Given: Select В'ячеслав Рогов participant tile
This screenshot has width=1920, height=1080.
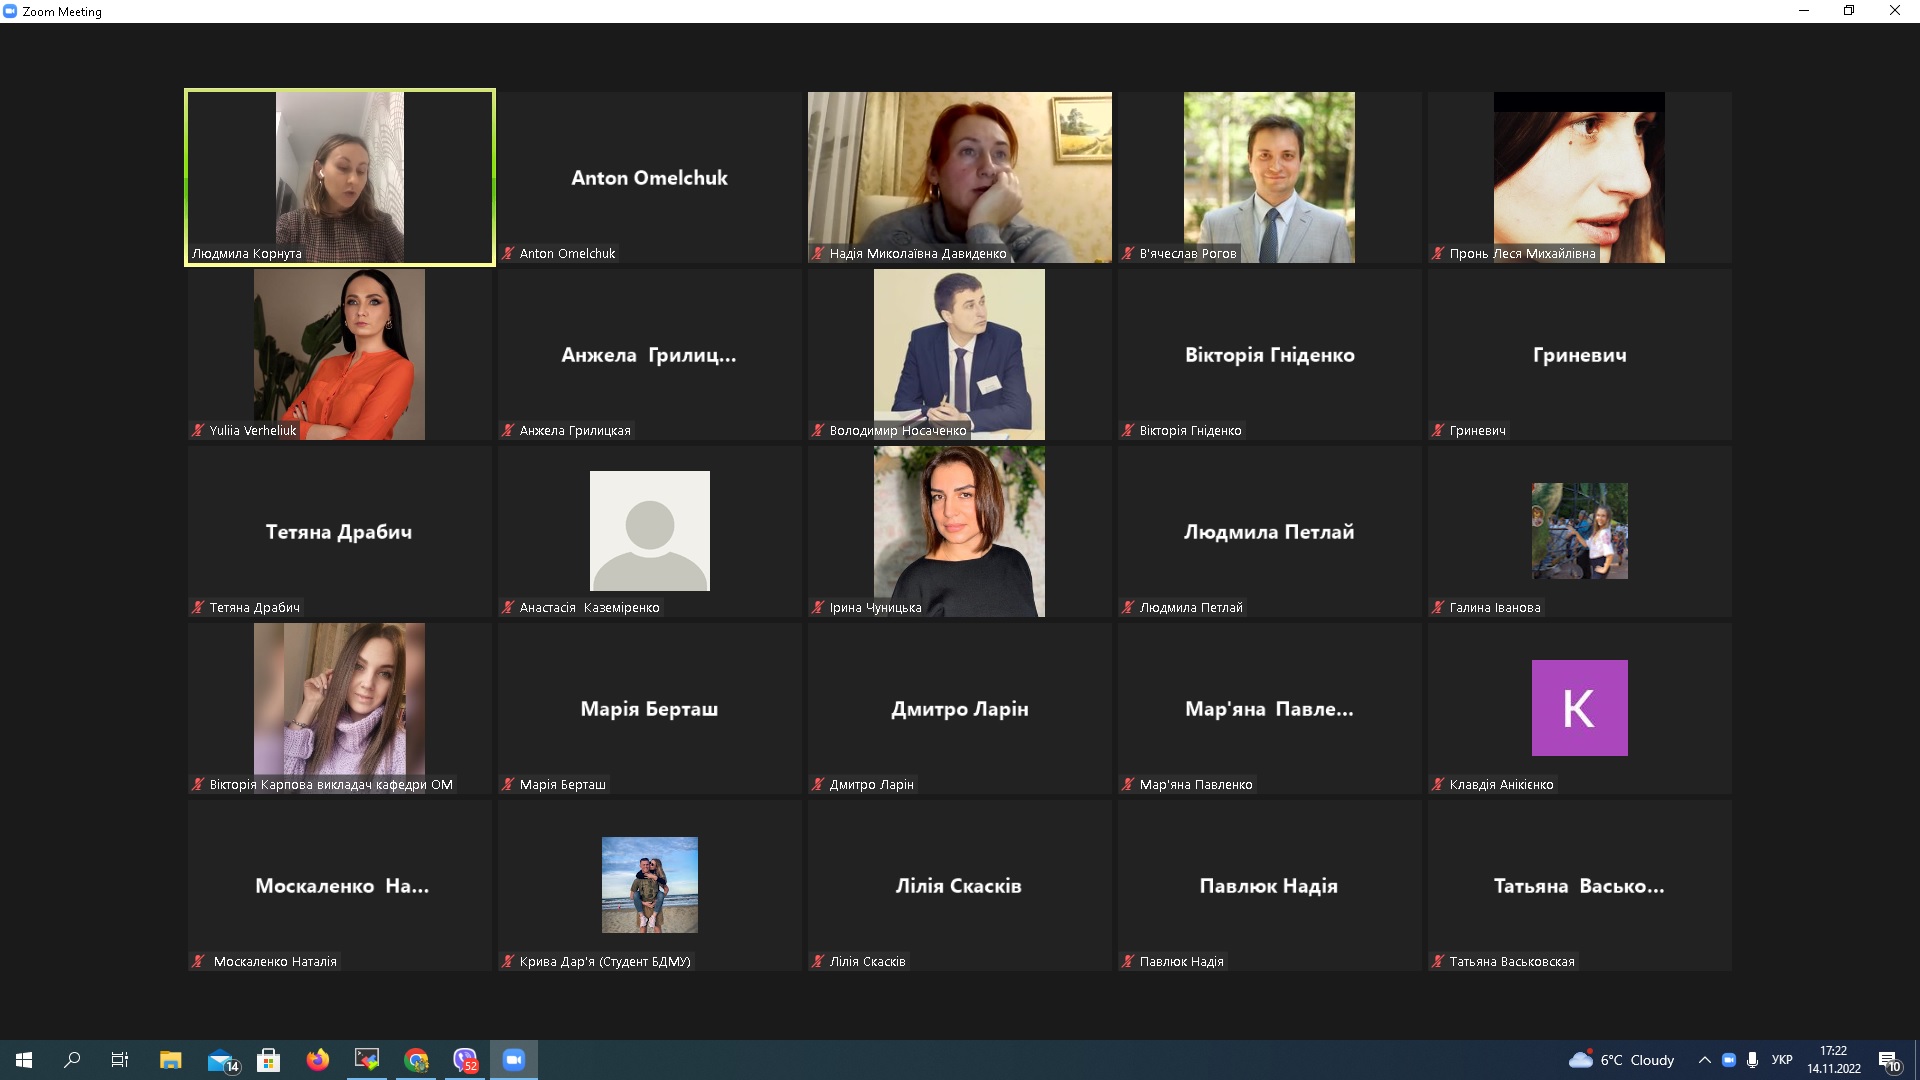Looking at the screenshot, I should click(1270, 177).
